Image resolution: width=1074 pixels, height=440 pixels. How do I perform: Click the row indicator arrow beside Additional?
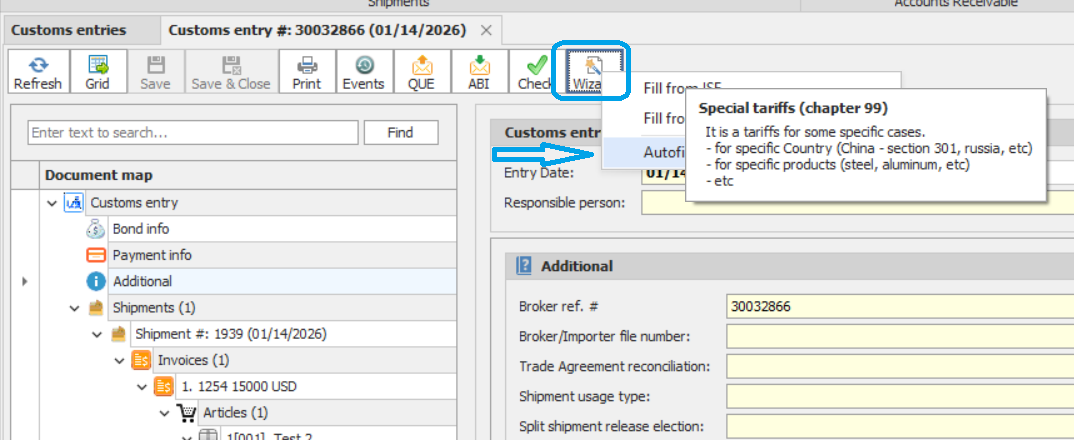(x=25, y=281)
